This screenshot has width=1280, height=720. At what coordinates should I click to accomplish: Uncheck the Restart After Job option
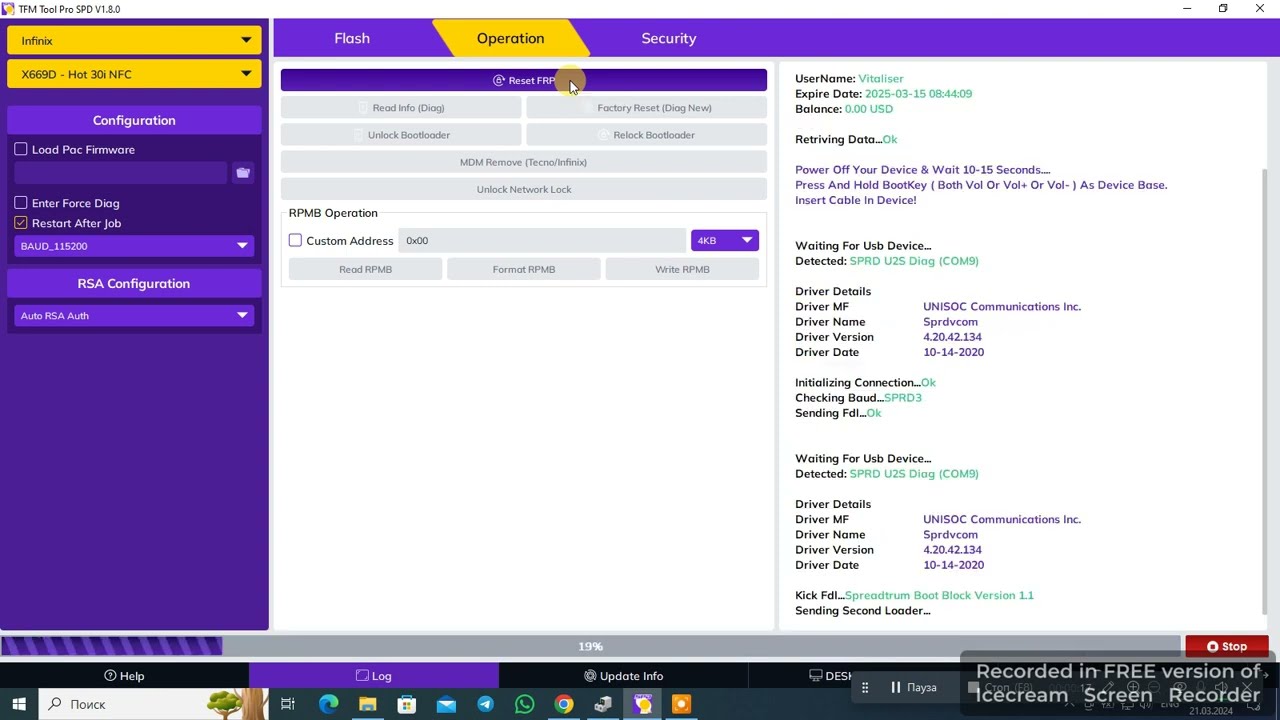[x=21, y=223]
